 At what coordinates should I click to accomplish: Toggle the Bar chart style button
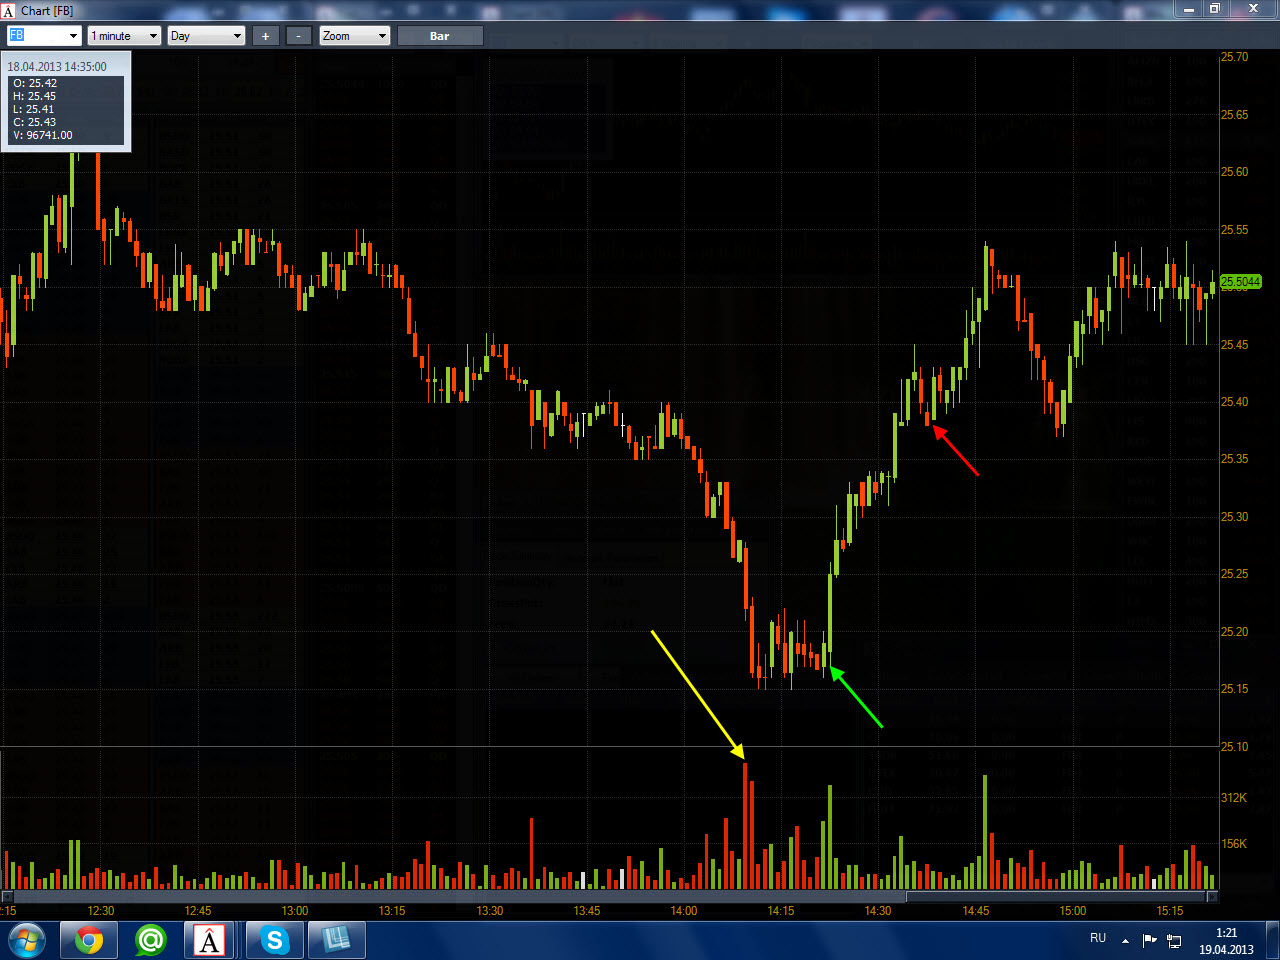tap(440, 36)
